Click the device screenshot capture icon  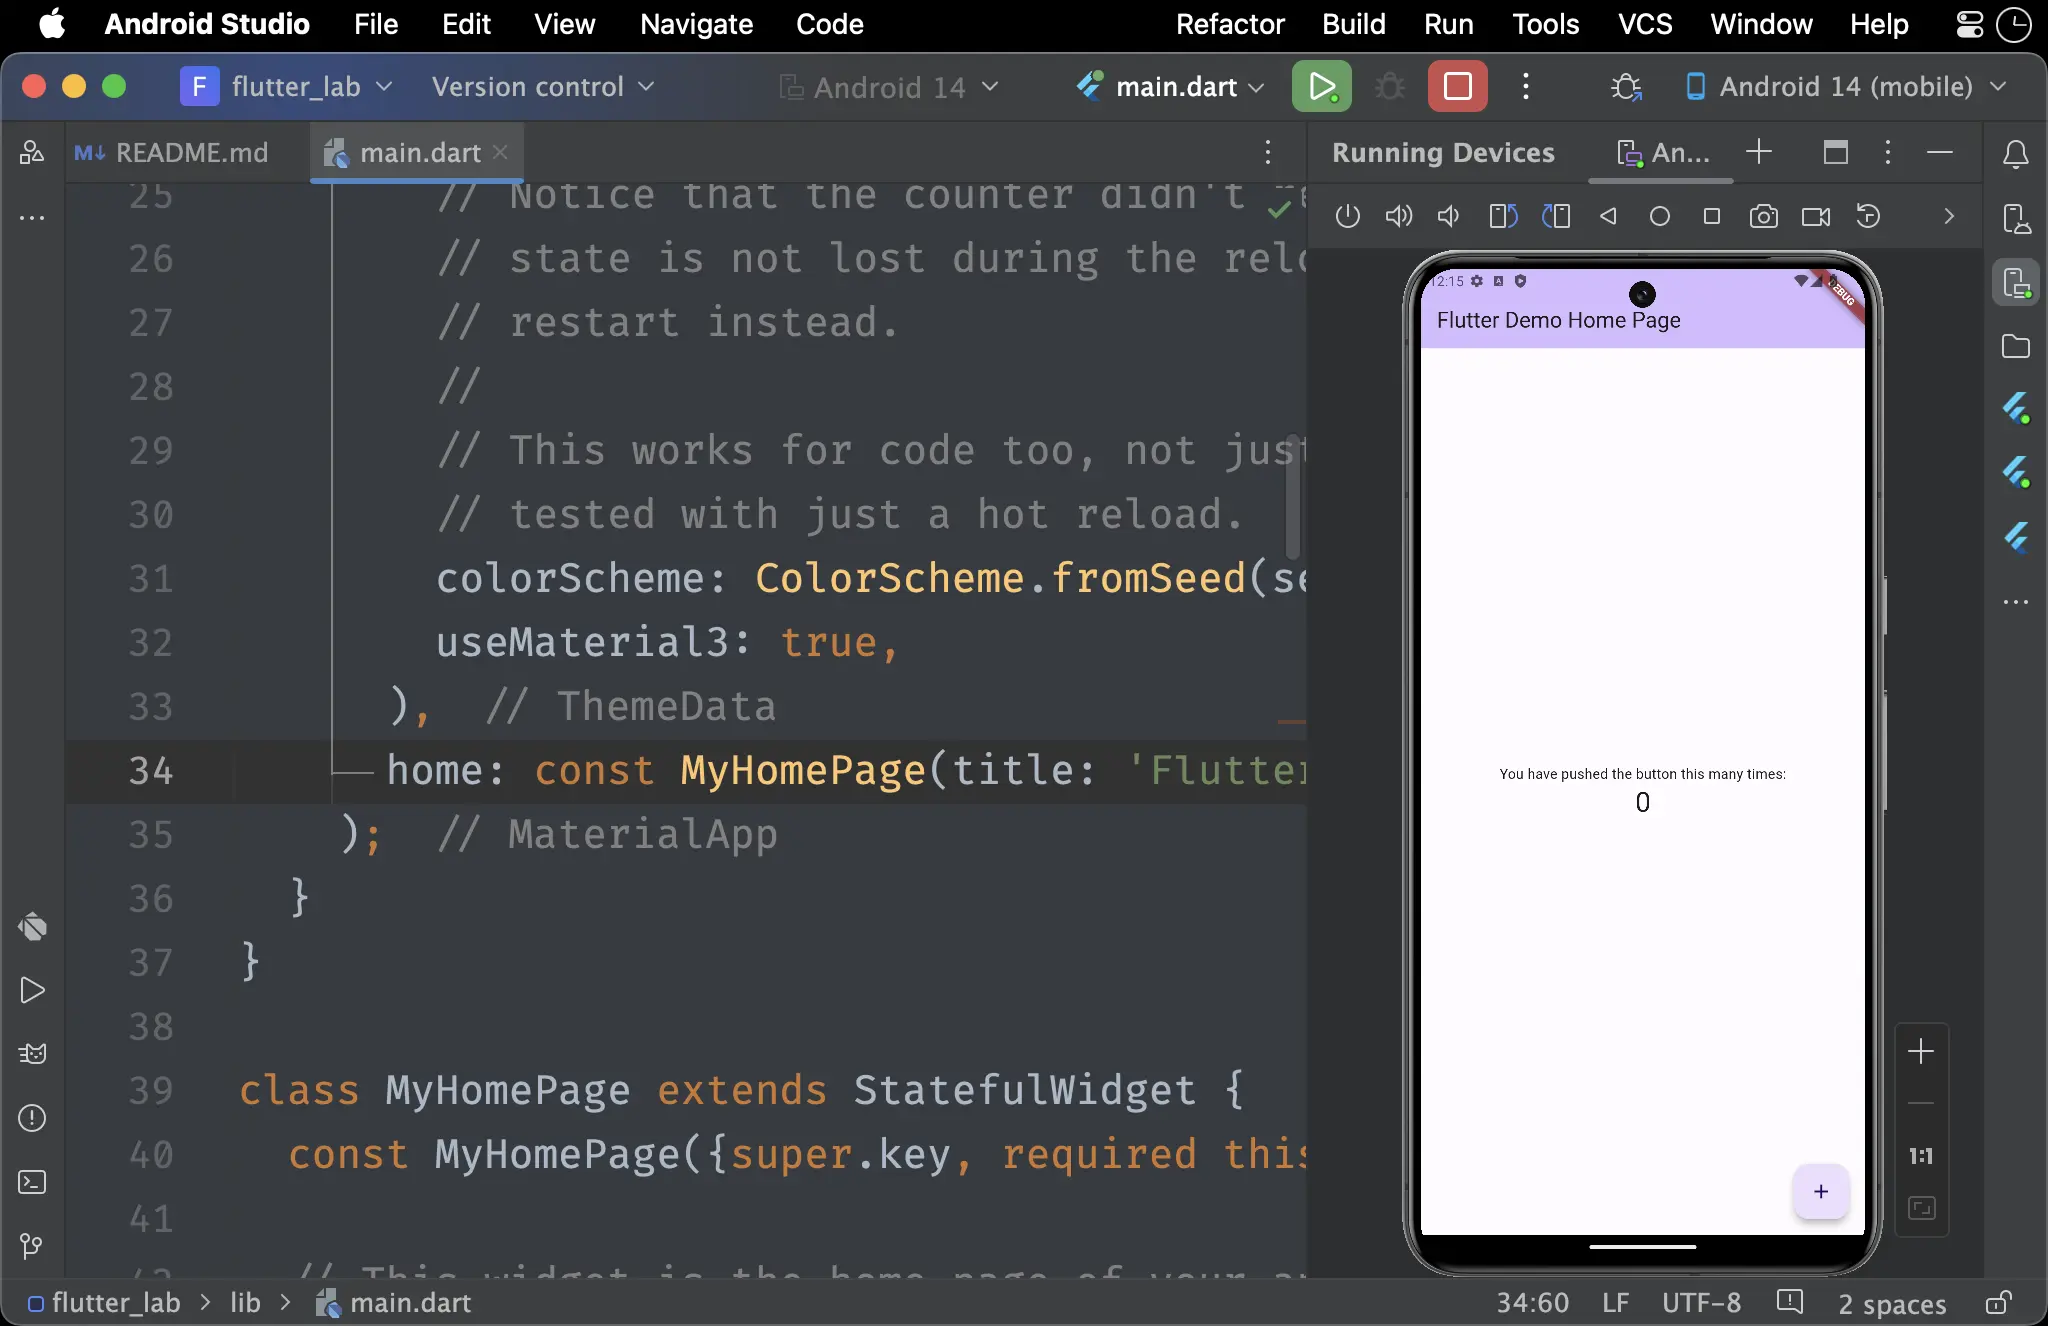point(1761,217)
